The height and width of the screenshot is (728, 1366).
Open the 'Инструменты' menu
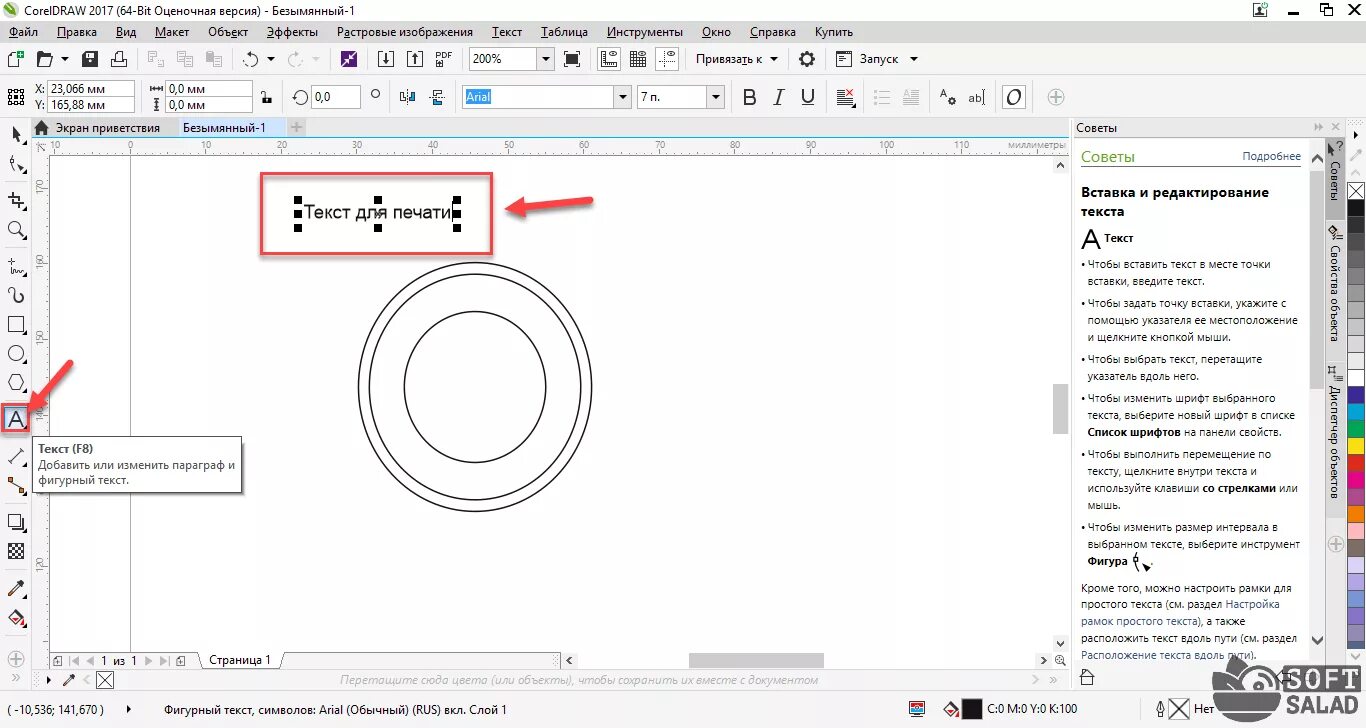pos(644,32)
